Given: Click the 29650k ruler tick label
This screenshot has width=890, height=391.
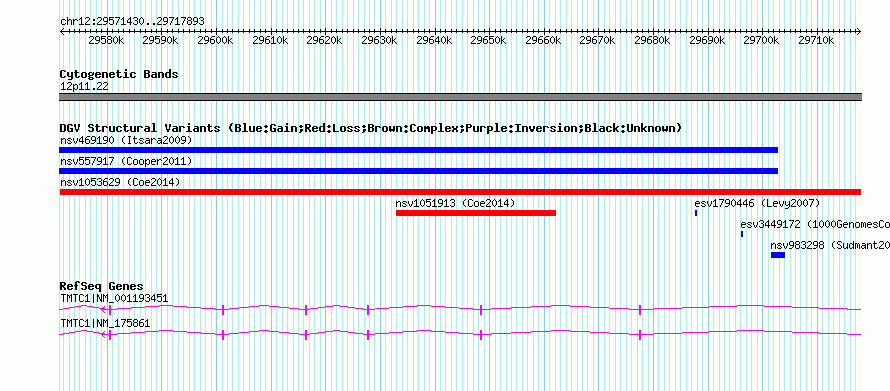Looking at the screenshot, I should 488,40.
